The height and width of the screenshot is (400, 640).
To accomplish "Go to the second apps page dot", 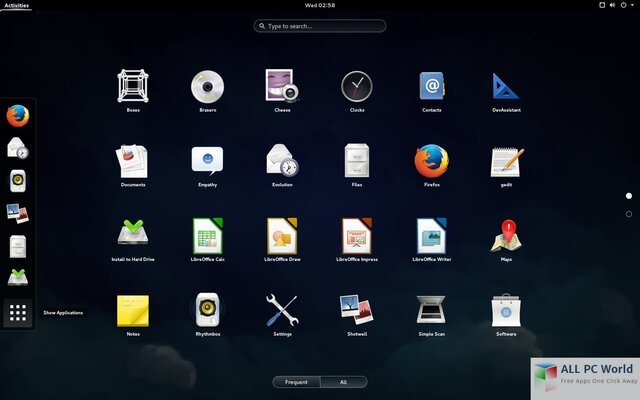I will 629,214.
